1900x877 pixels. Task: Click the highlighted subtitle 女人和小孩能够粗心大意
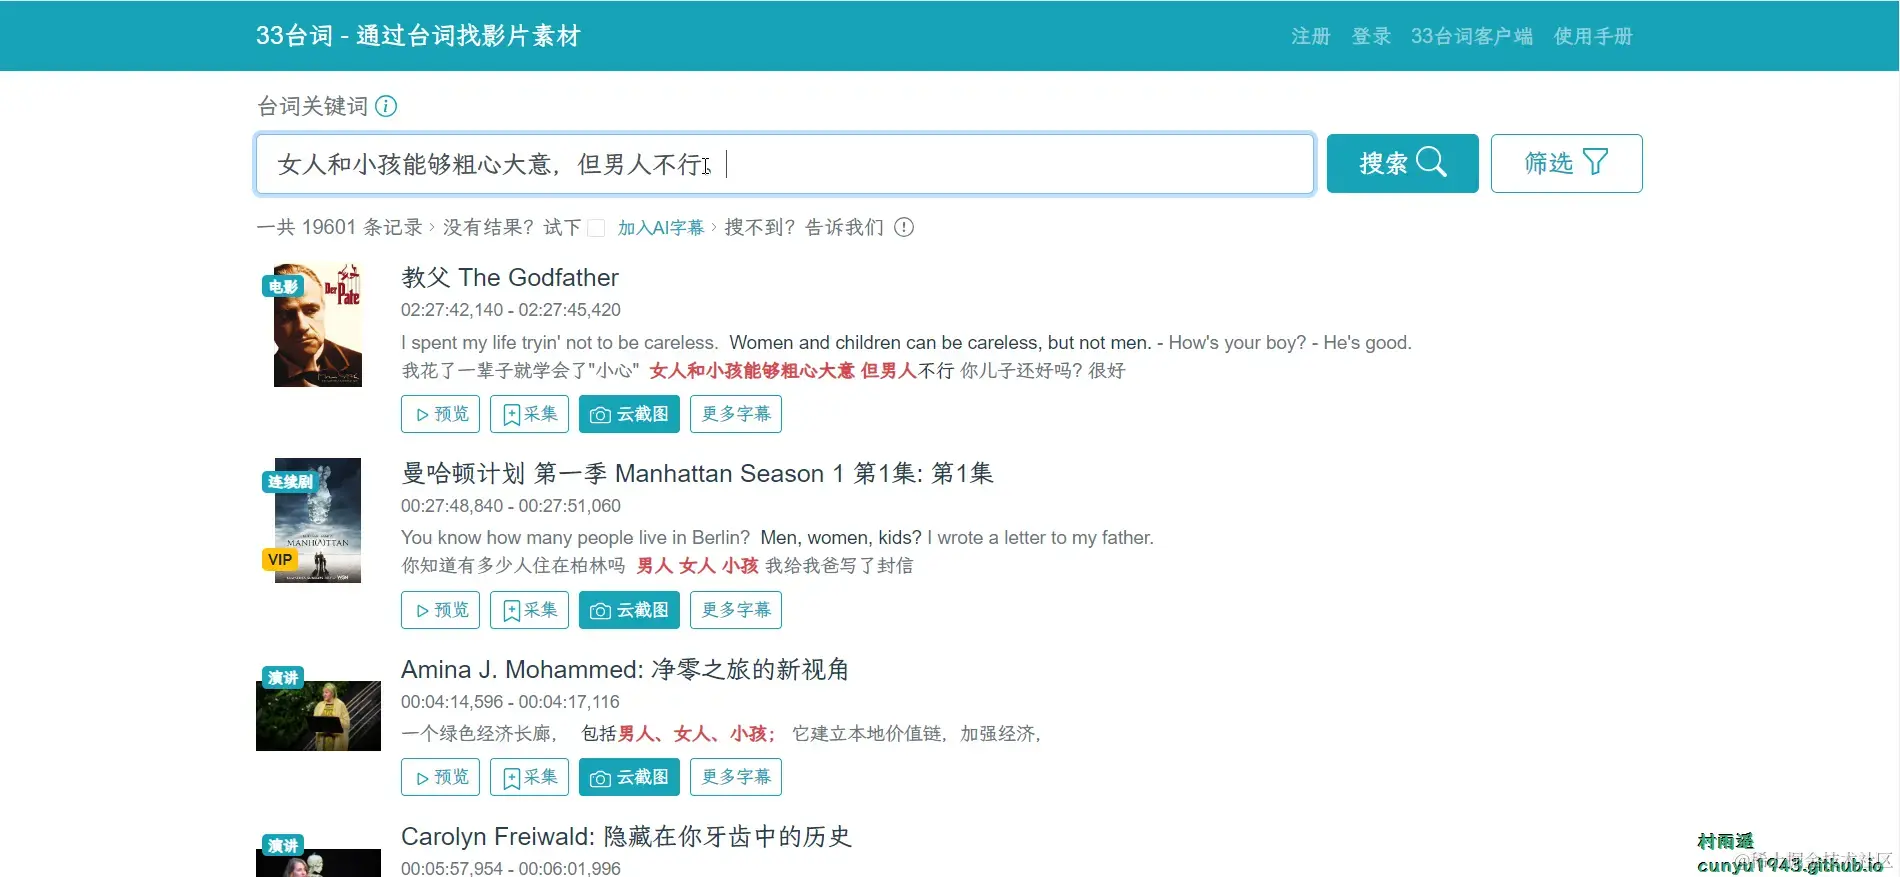pos(752,371)
